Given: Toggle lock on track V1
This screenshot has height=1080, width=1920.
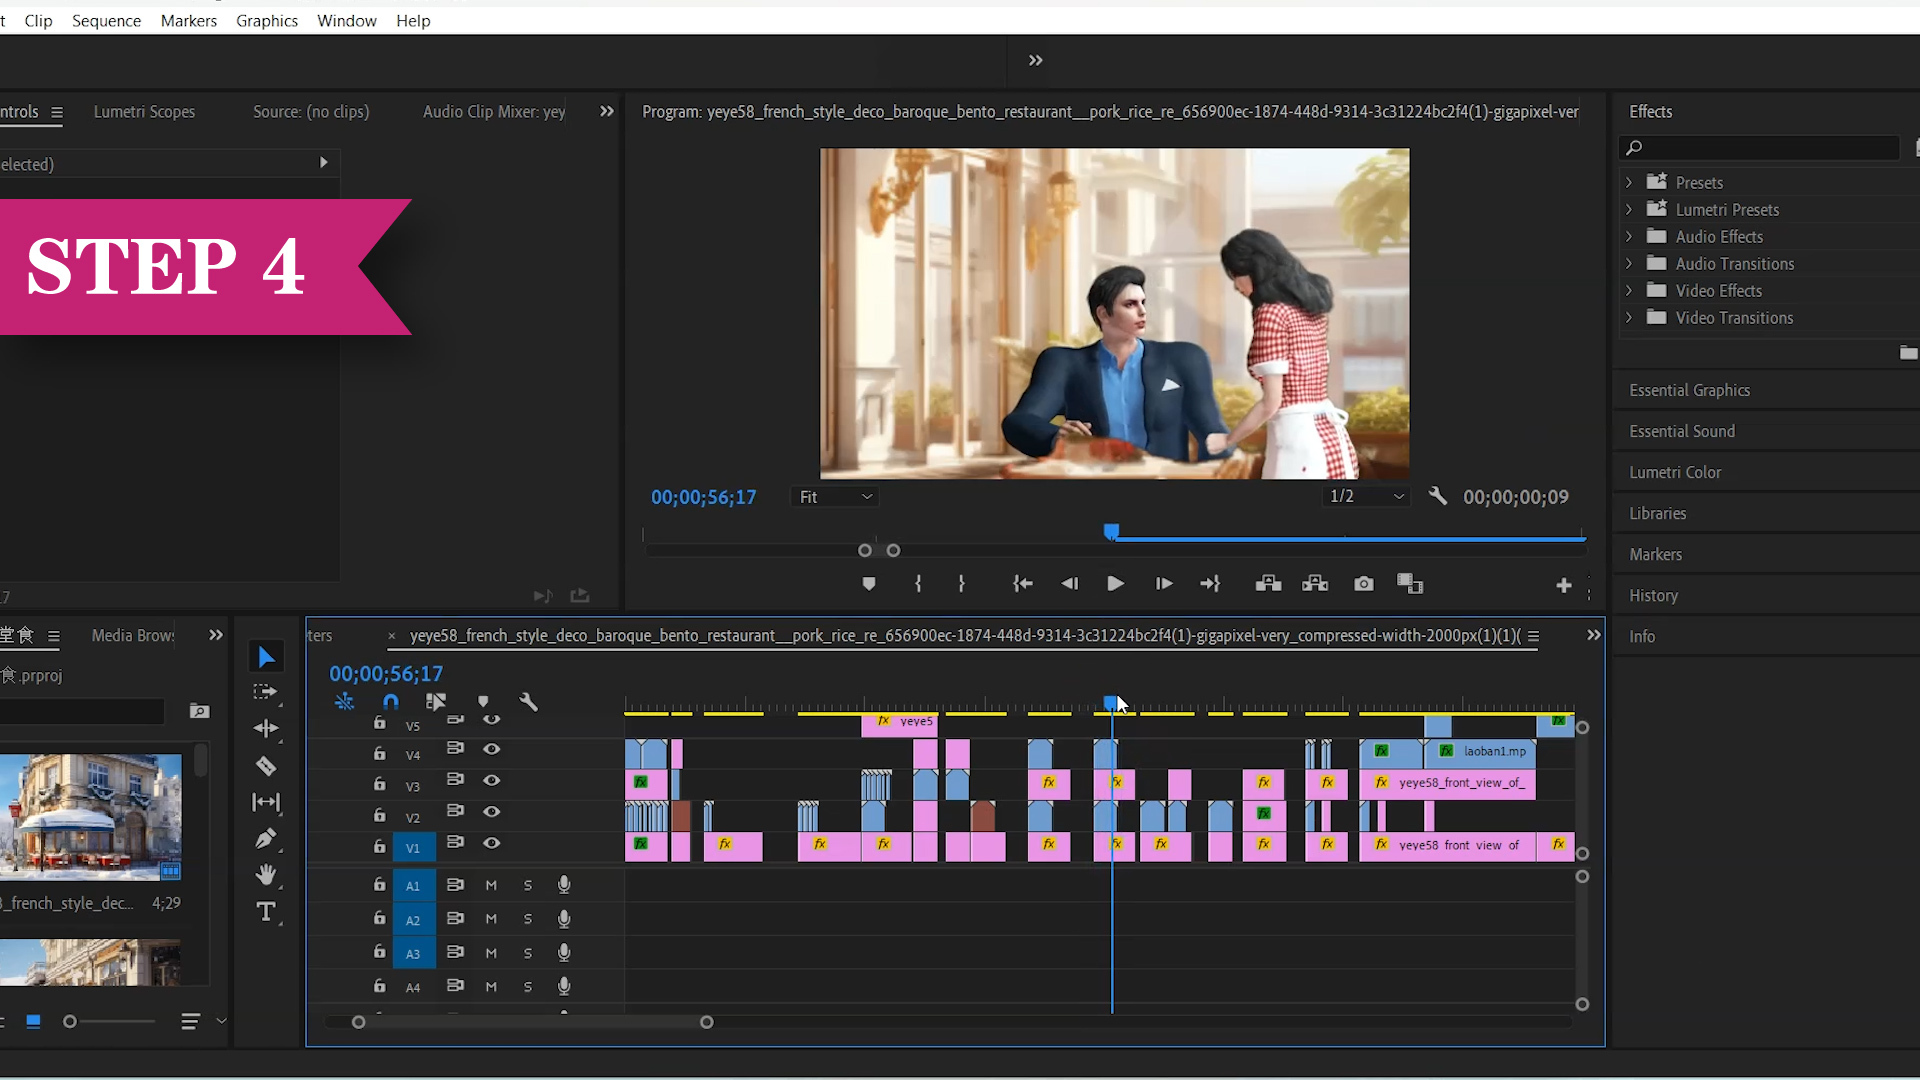Looking at the screenshot, I should 380,846.
